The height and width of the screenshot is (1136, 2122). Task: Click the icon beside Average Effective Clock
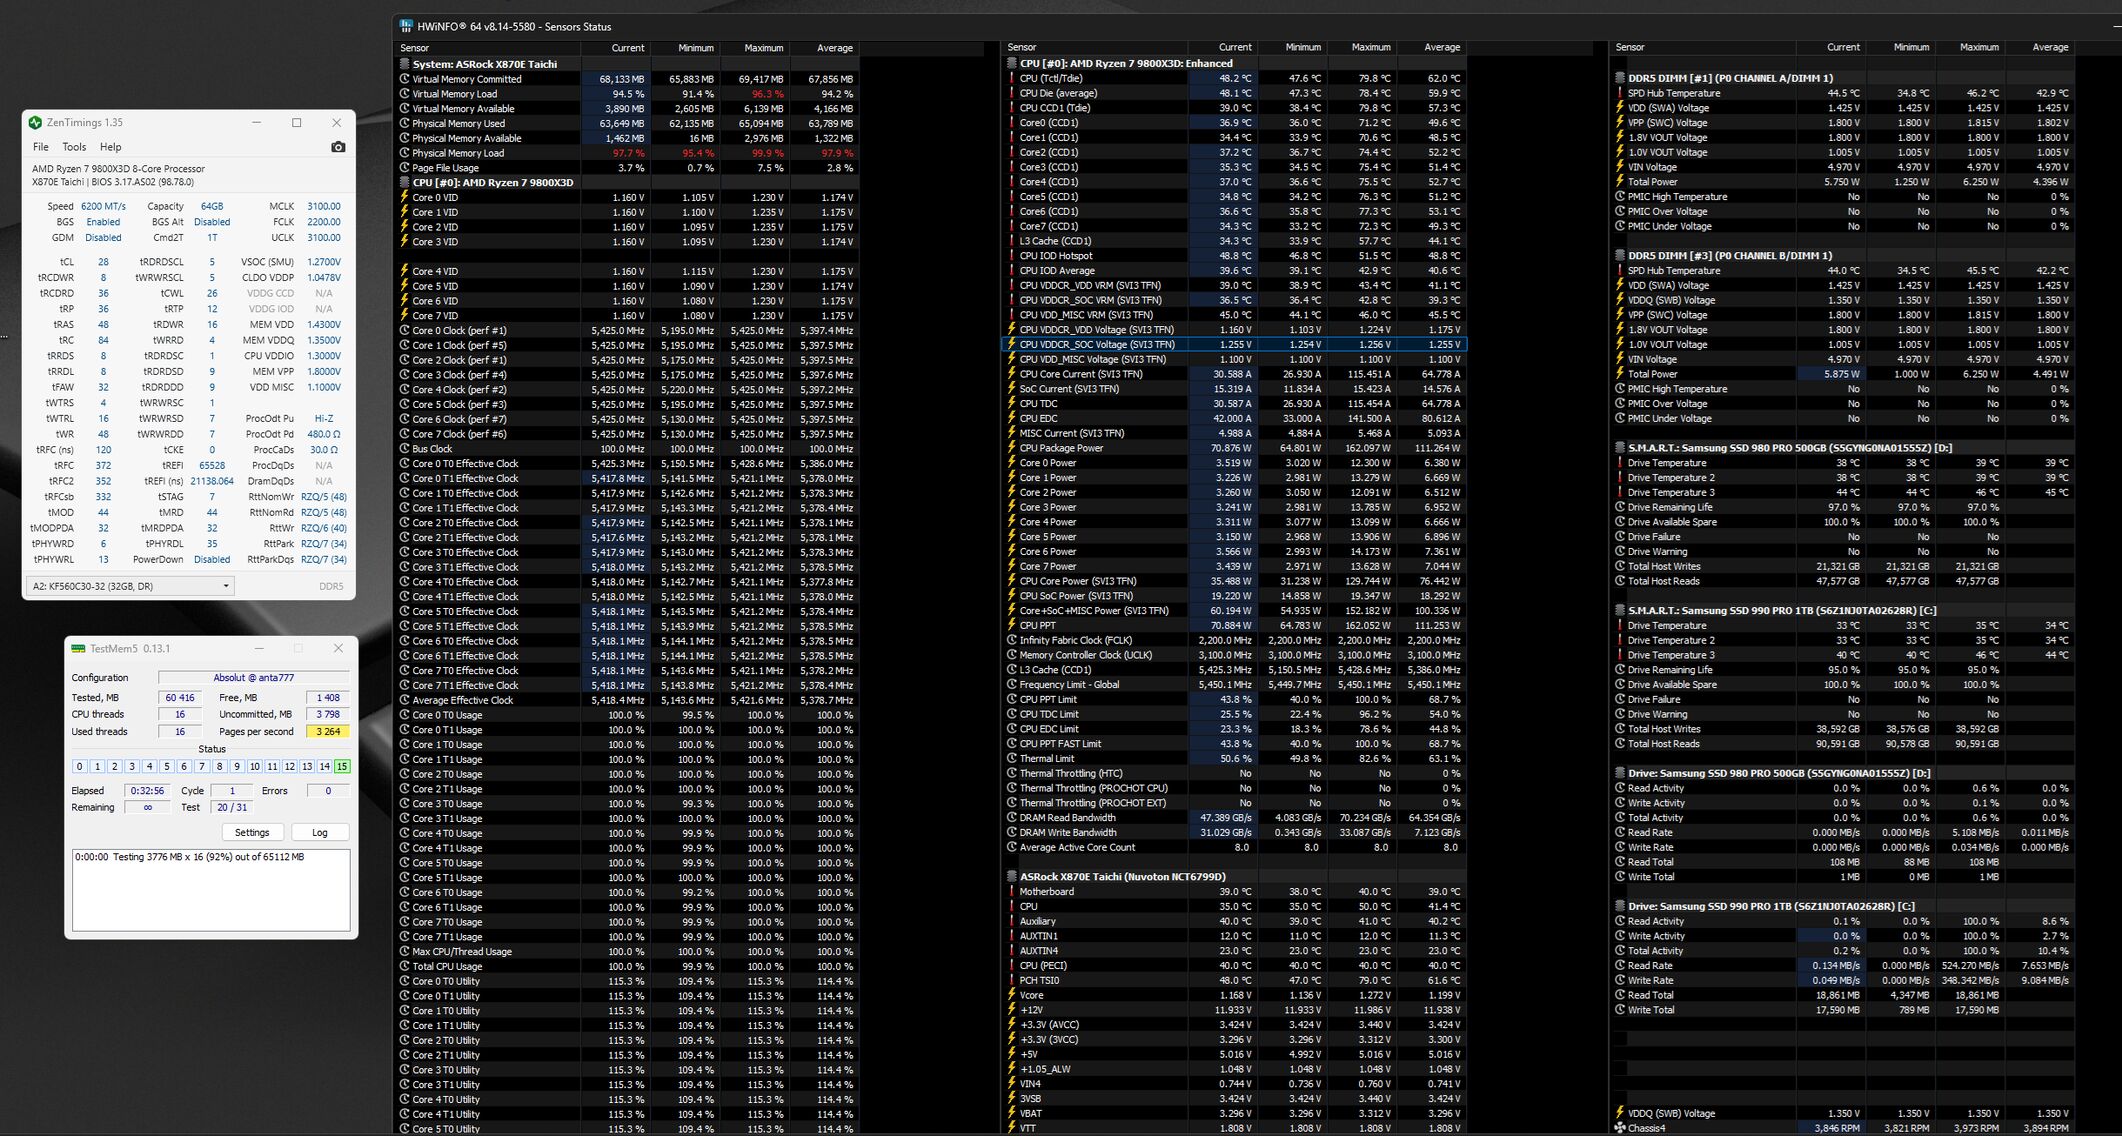[405, 700]
